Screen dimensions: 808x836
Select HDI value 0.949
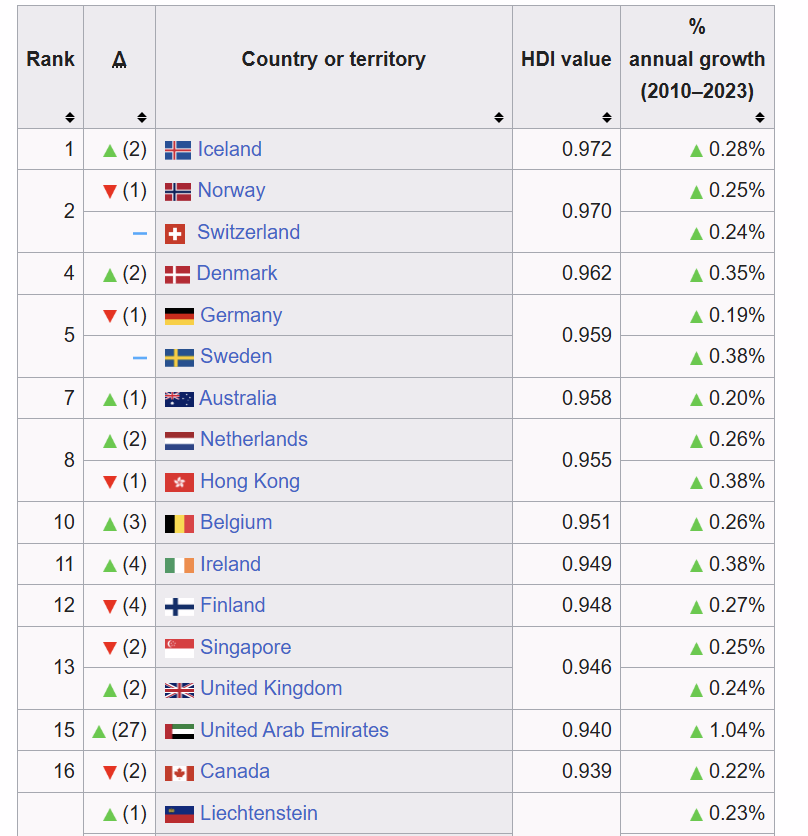coord(587,565)
